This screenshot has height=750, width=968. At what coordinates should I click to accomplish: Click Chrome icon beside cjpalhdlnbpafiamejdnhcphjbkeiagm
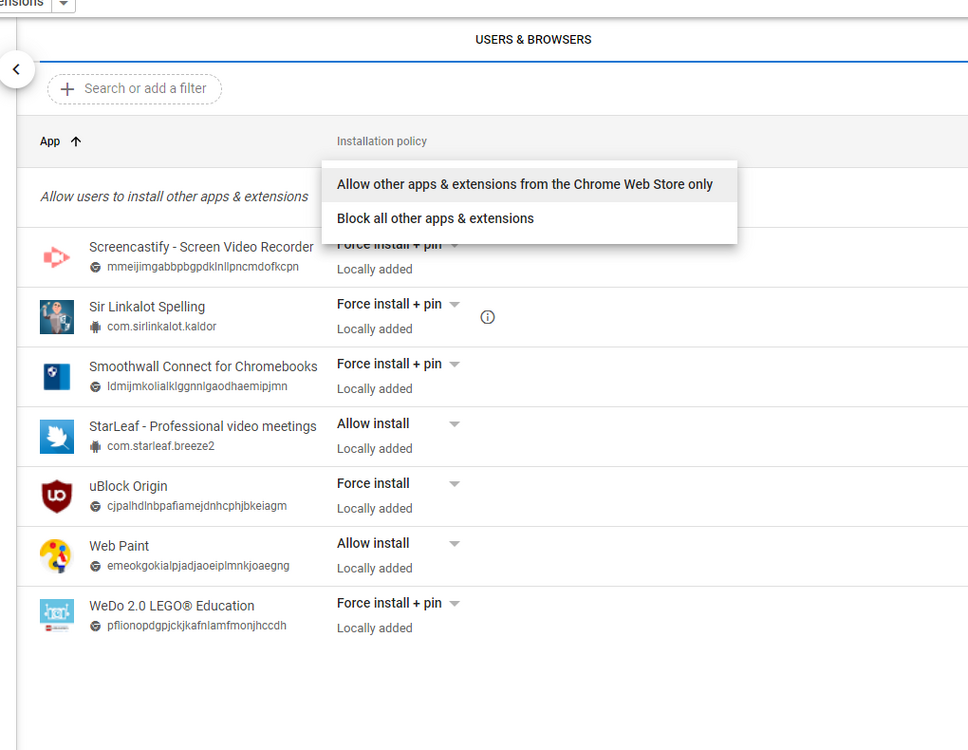[x=95, y=506]
